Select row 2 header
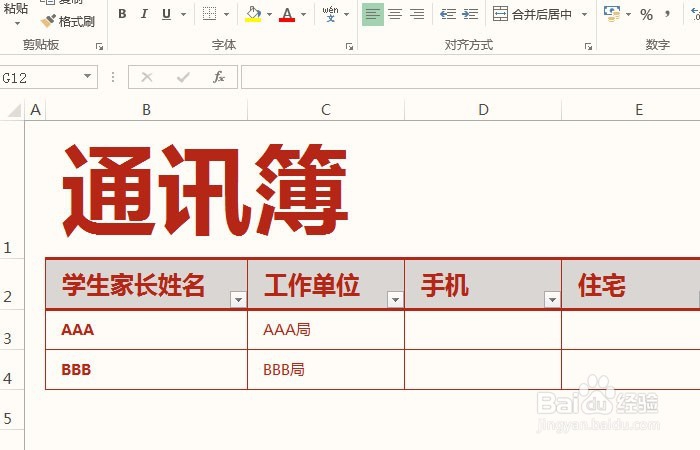The image size is (700, 450). (12, 284)
